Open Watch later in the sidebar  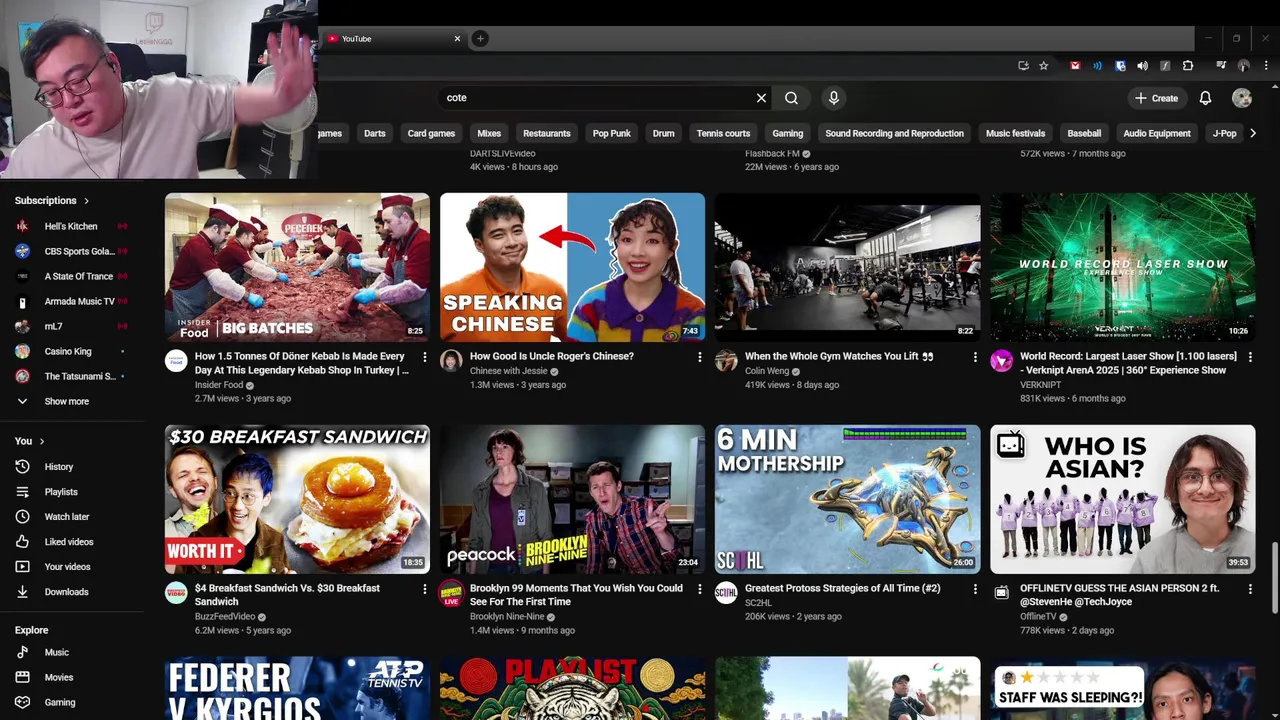point(72,517)
